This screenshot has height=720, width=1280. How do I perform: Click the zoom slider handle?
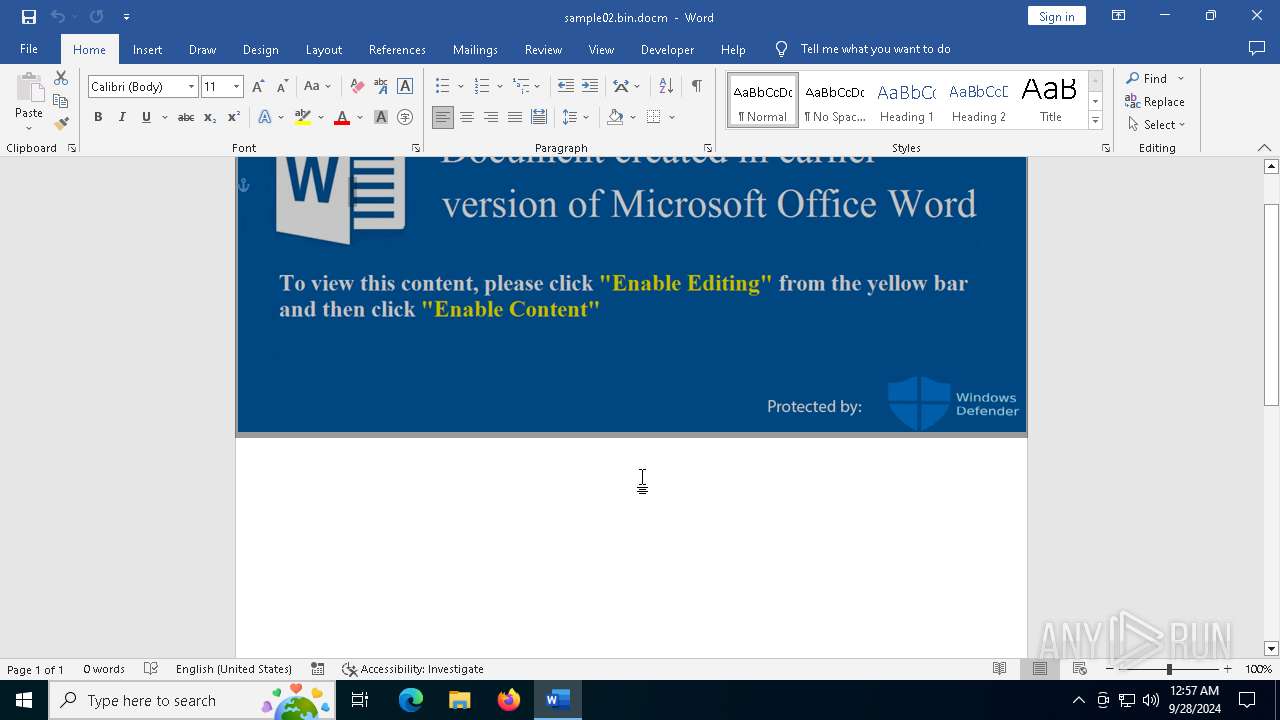(1169, 669)
